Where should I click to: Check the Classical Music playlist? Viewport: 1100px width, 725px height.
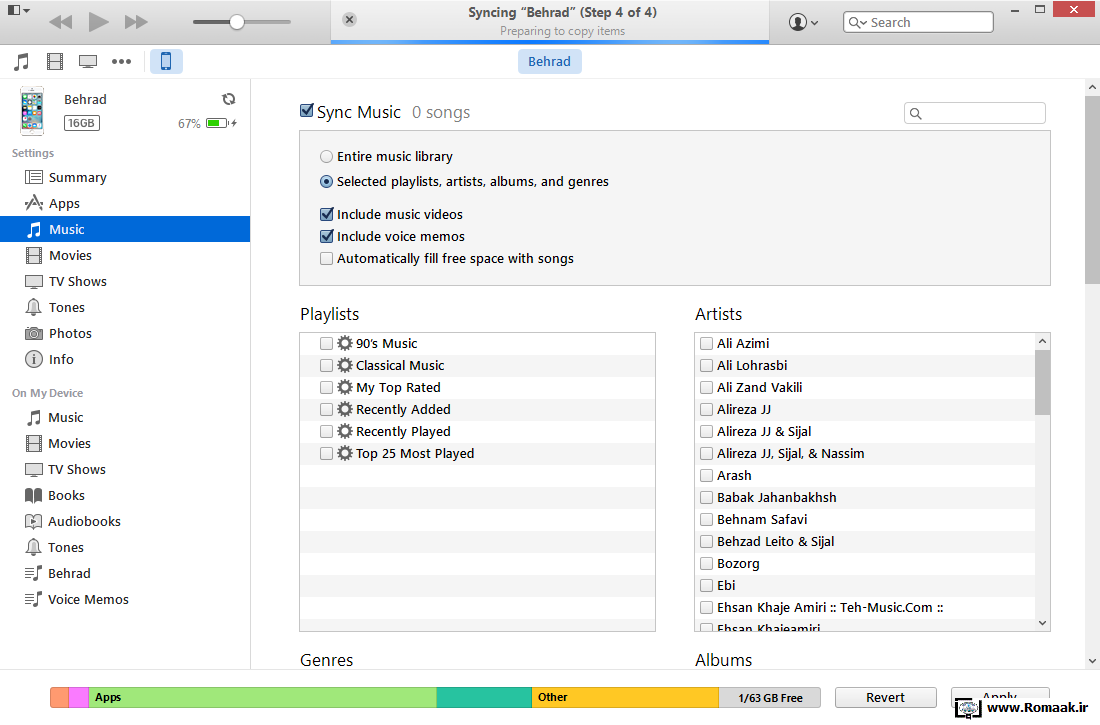pyautogui.click(x=326, y=366)
